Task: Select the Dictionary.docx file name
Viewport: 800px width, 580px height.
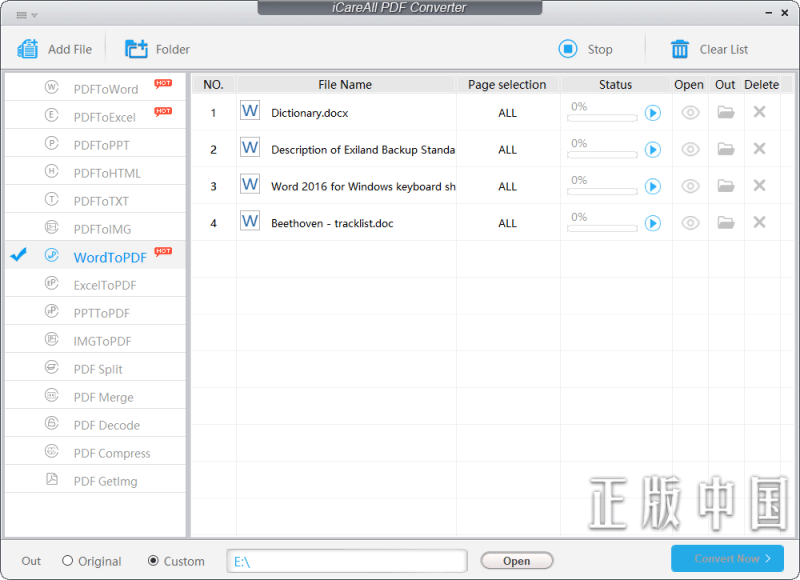Action: [309, 113]
